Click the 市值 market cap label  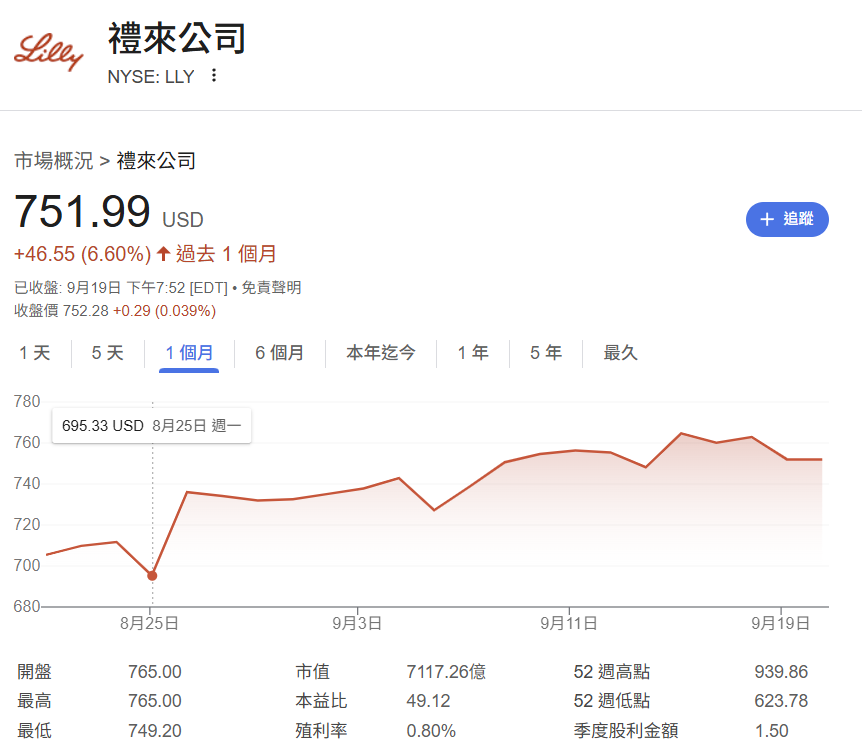click(312, 672)
